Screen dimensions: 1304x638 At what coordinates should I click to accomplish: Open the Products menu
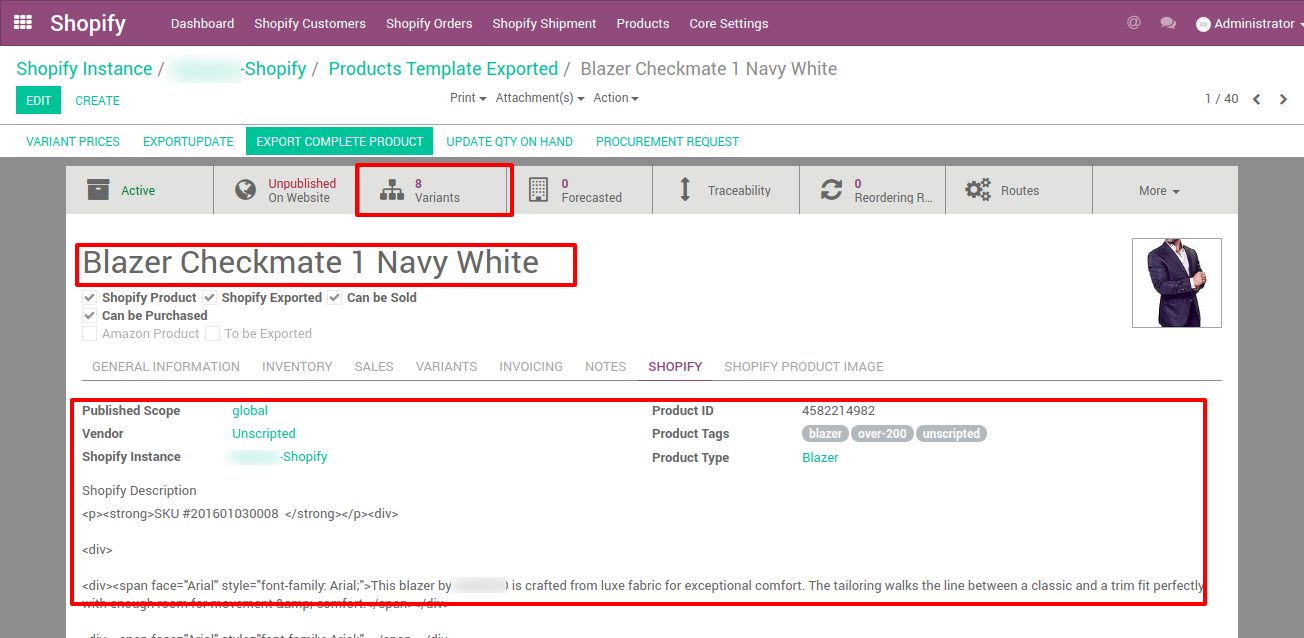[x=643, y=23]
